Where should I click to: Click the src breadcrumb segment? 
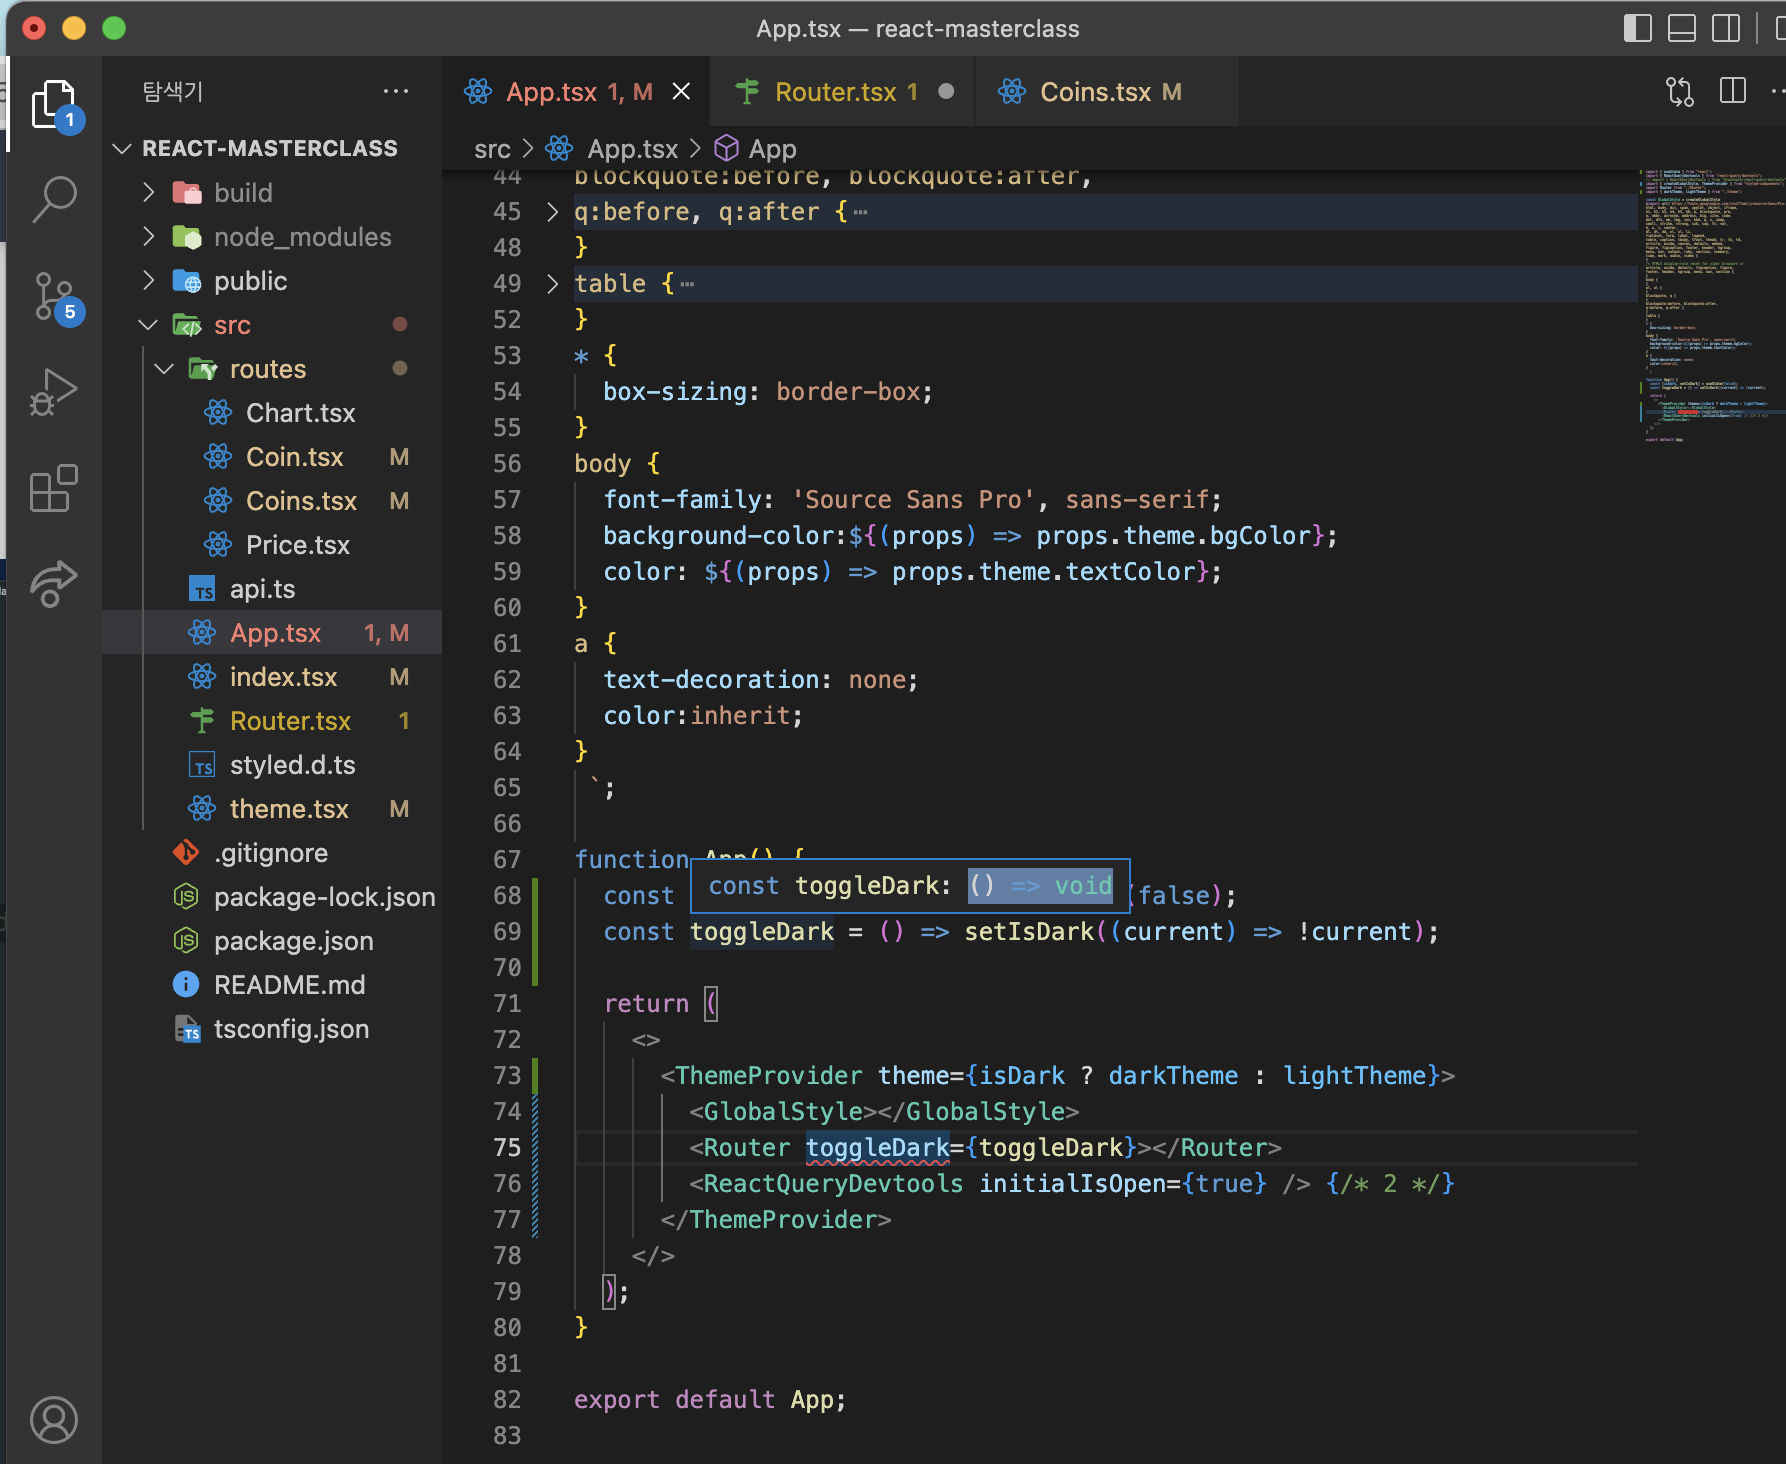[x=492, y=149]
